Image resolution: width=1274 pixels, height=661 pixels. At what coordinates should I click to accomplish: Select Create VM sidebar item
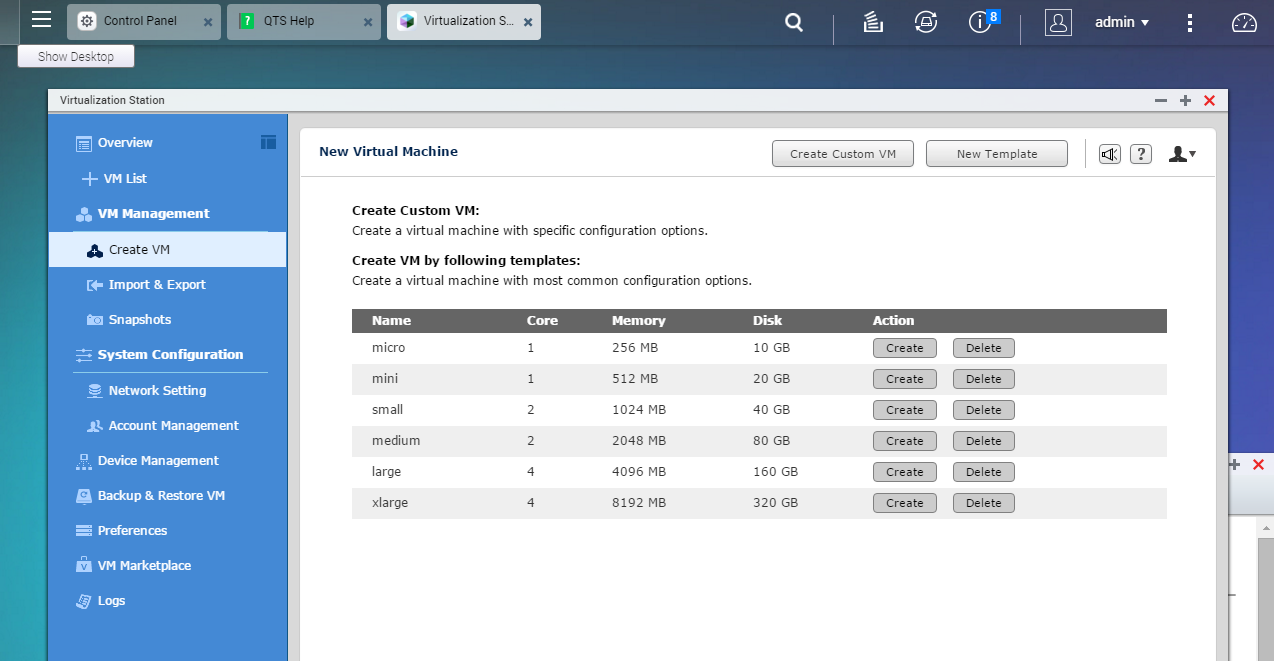coord(167,250)
